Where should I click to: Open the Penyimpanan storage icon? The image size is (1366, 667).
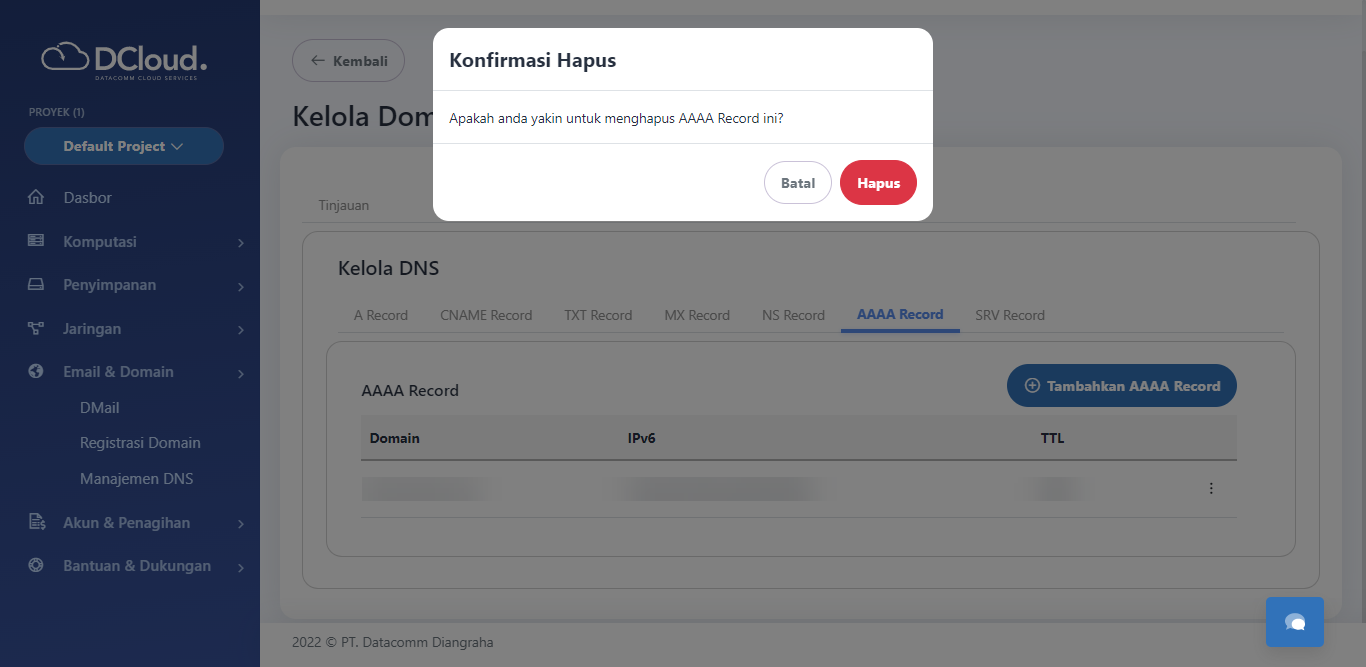[x=37, y=284]
